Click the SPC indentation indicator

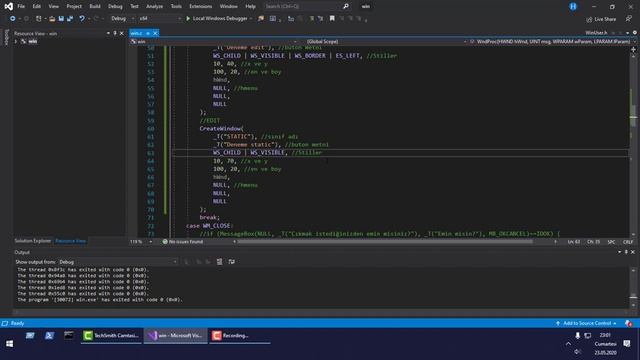[611, 242]
